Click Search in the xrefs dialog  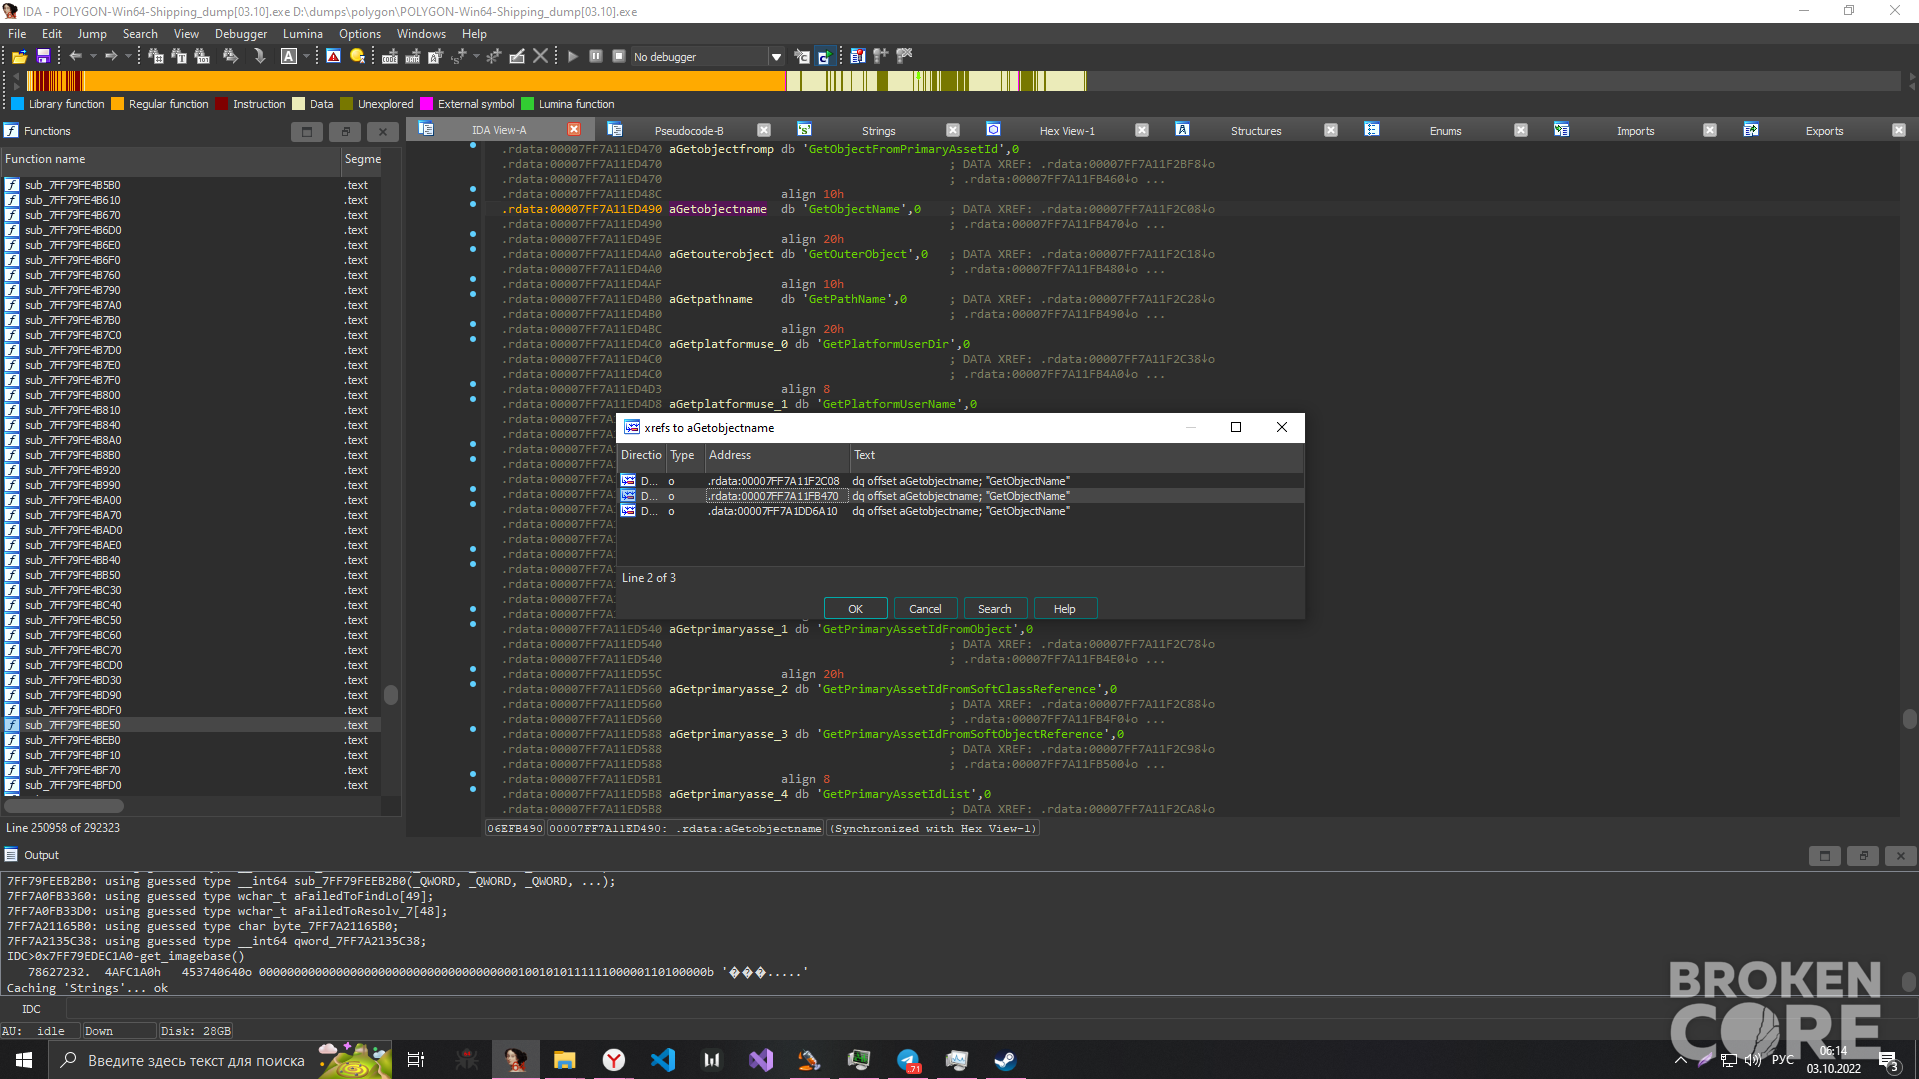[994, 609]
